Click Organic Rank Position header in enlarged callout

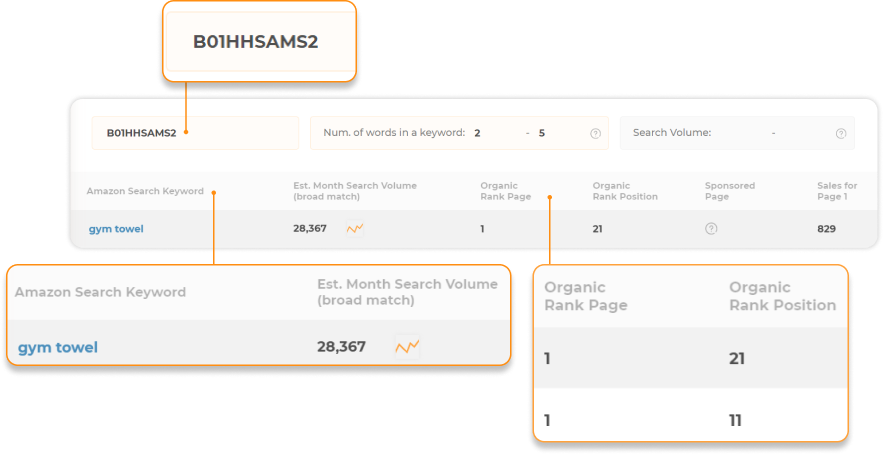tap(782, 296)
